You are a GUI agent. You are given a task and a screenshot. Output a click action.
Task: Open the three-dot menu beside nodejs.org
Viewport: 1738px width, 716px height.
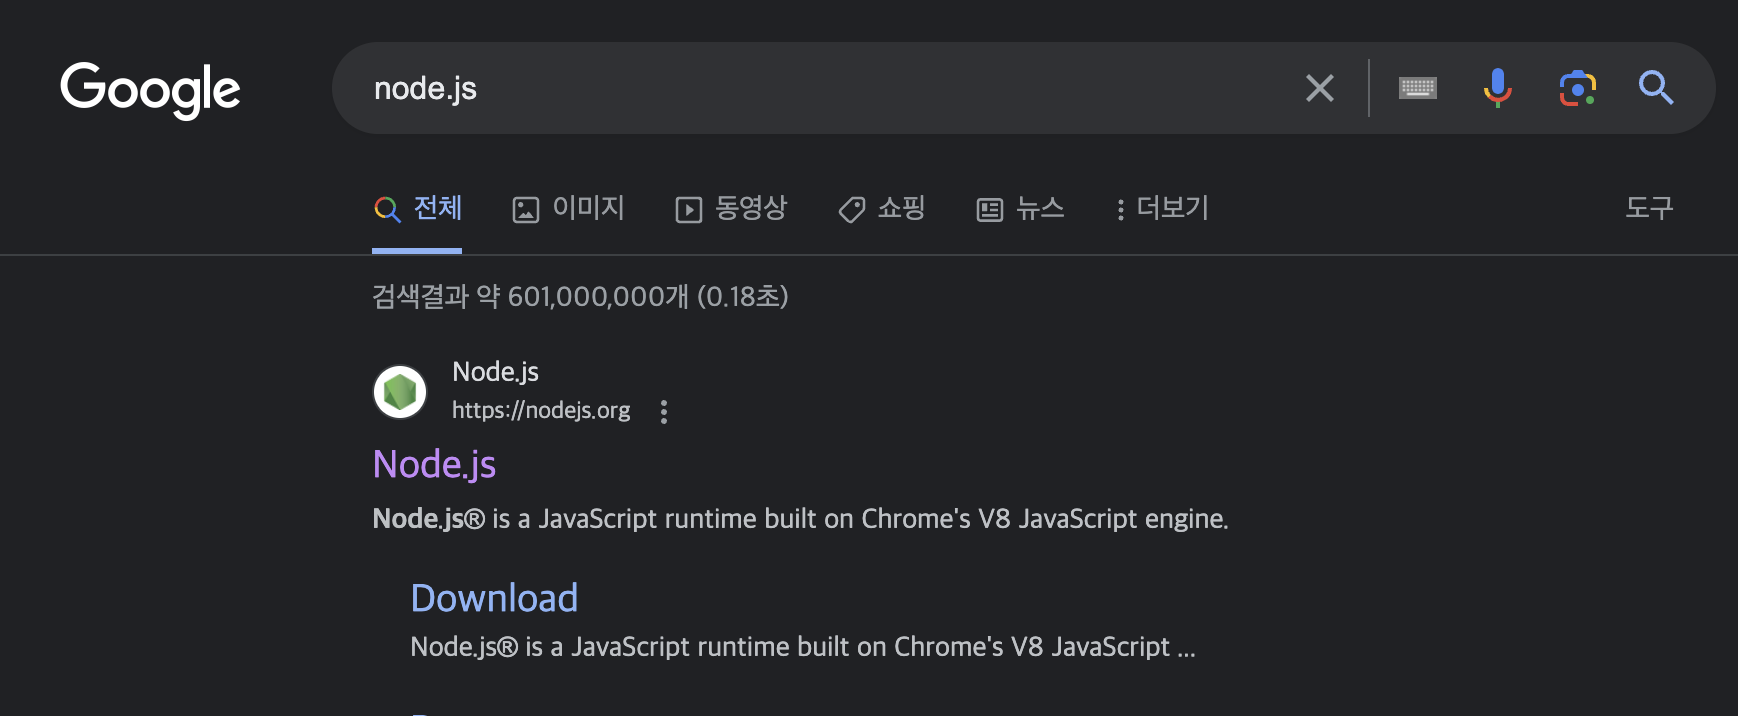(x=664, y=411)
